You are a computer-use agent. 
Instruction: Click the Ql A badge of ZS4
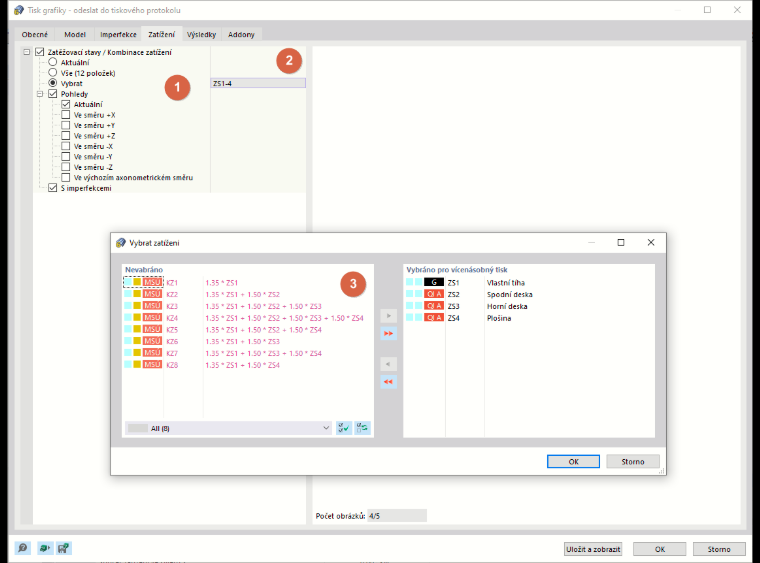click(434, 318)
